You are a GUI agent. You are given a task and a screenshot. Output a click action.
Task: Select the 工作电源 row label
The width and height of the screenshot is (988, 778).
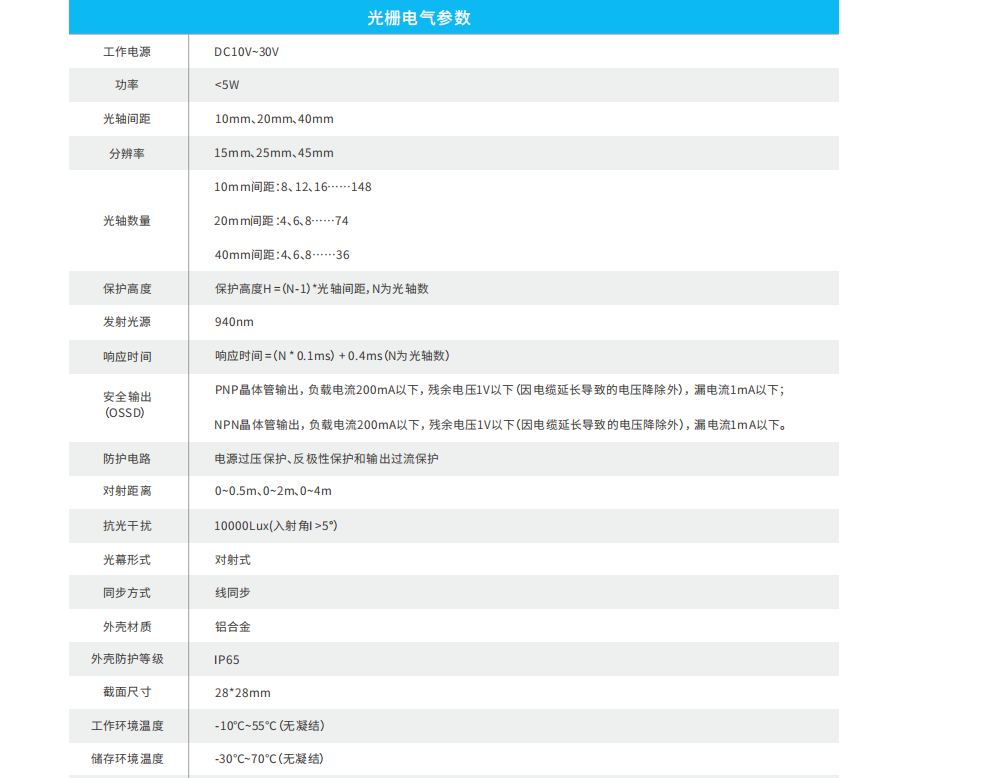click(127, 52)
